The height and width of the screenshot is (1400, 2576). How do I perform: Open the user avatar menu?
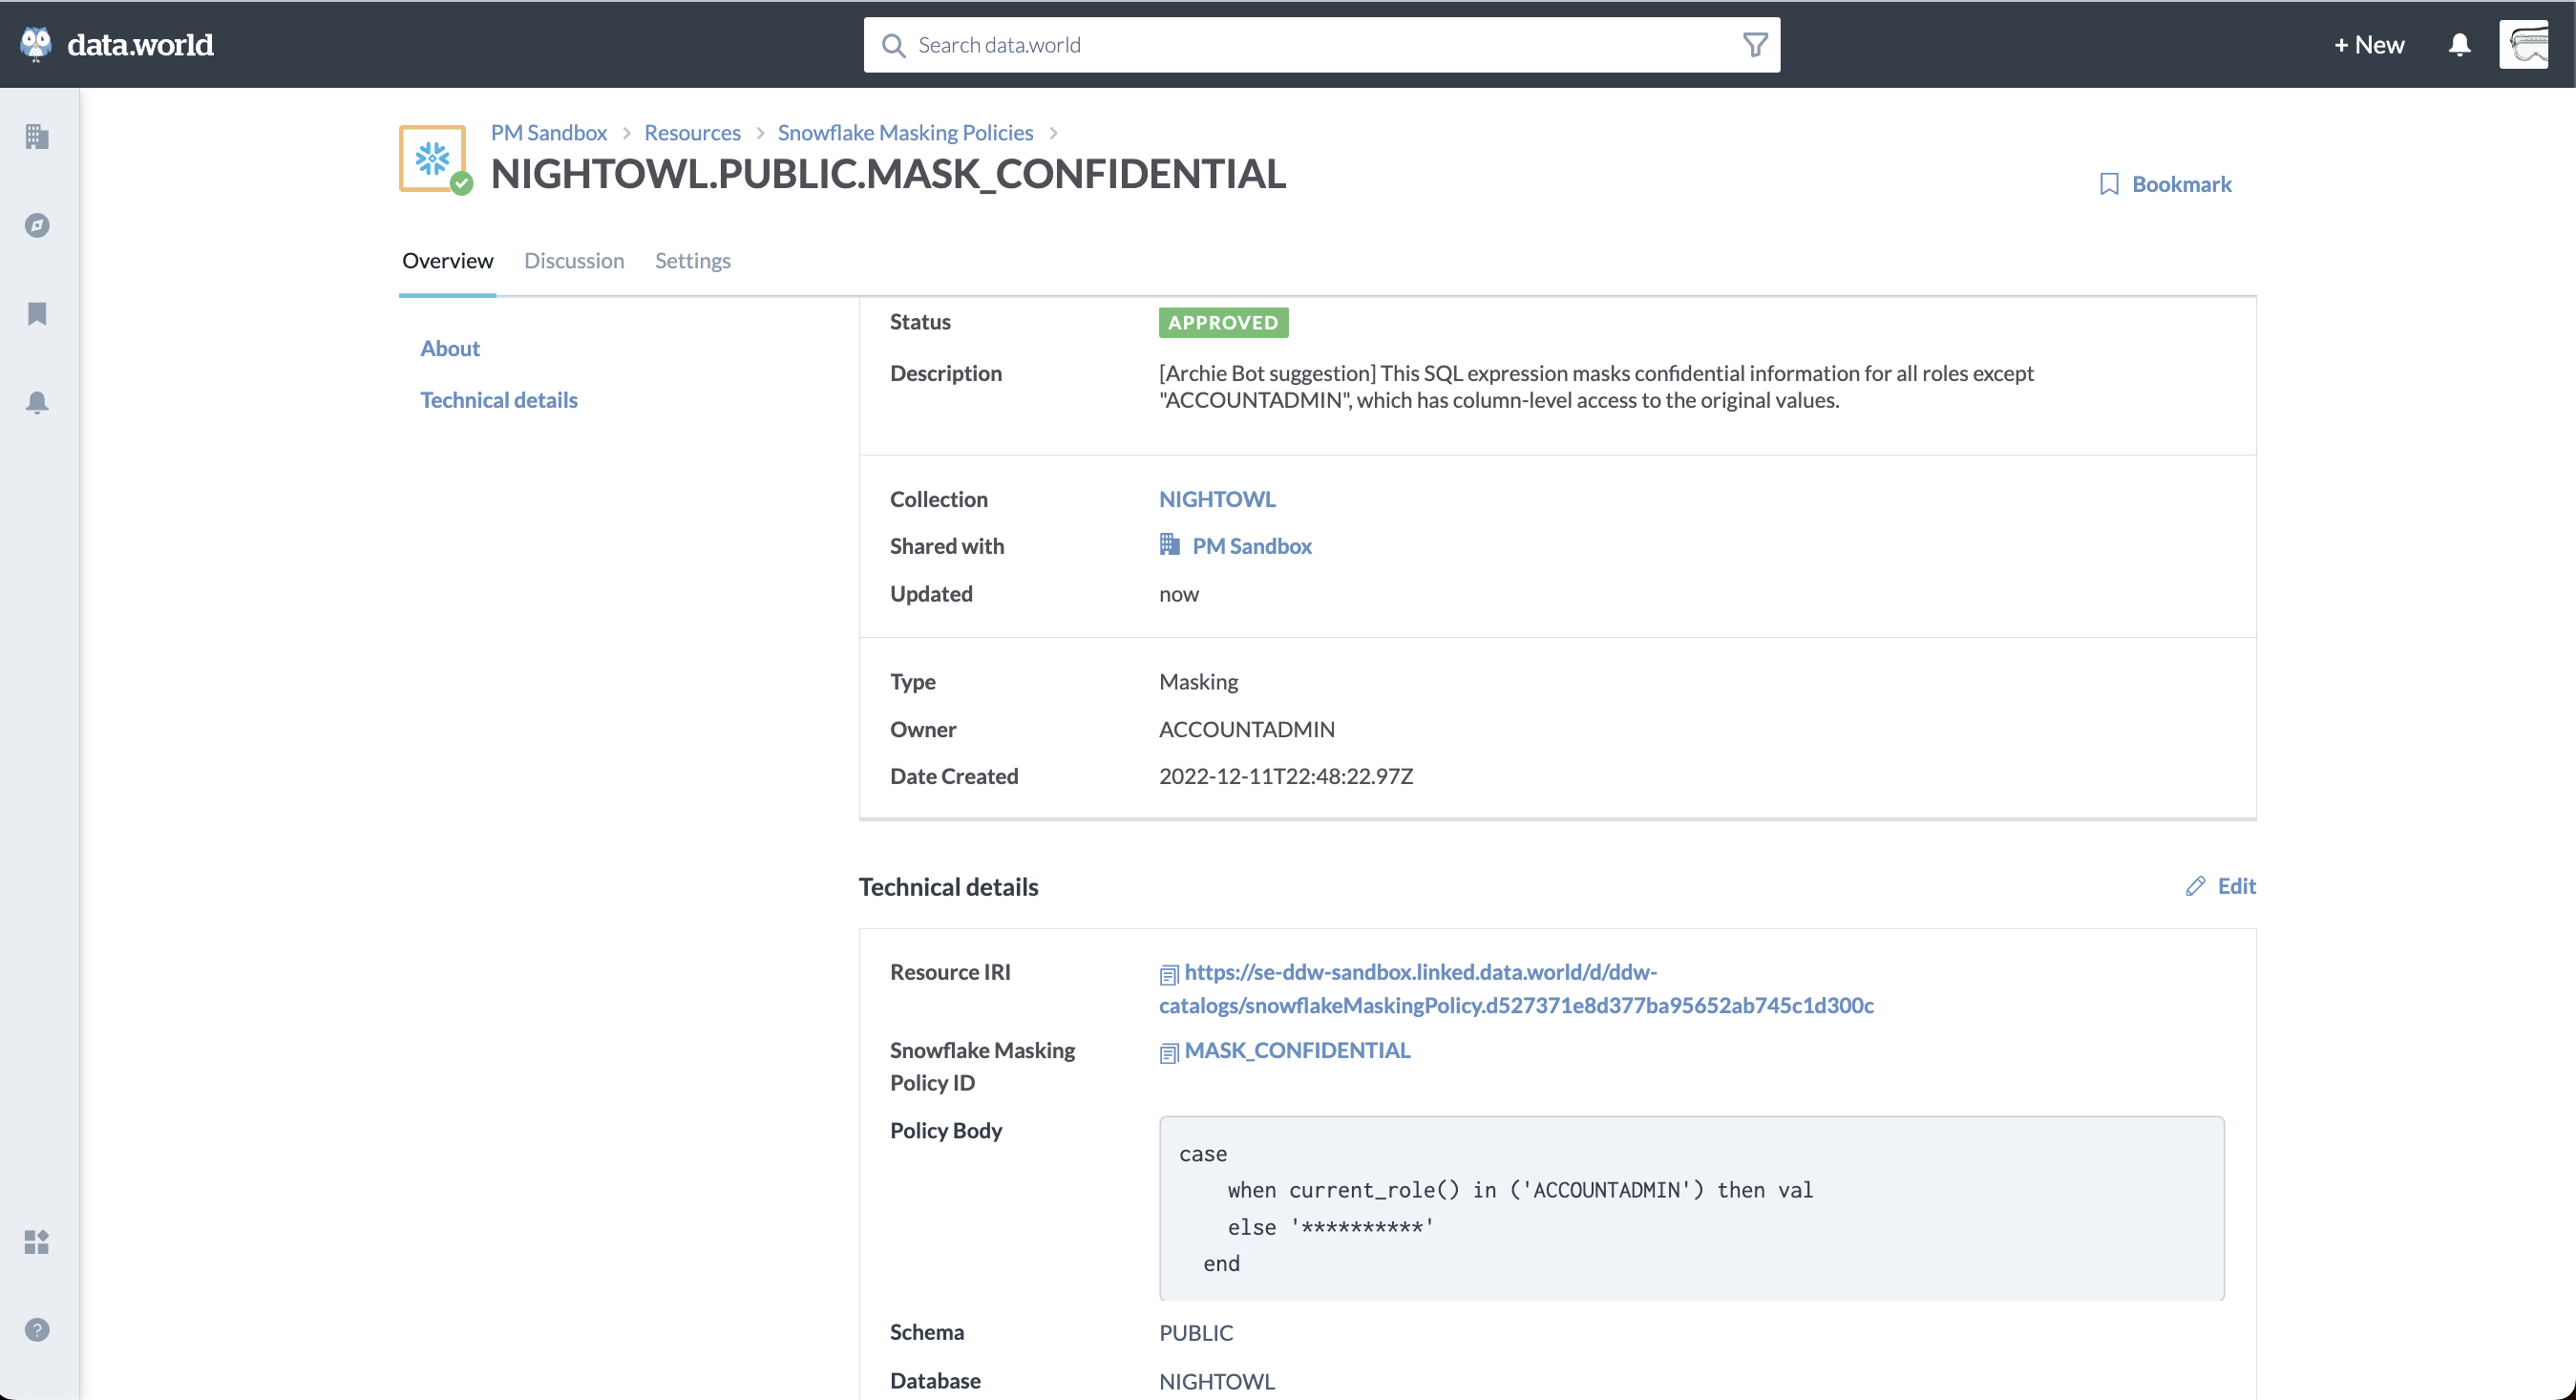point(2524,45)
